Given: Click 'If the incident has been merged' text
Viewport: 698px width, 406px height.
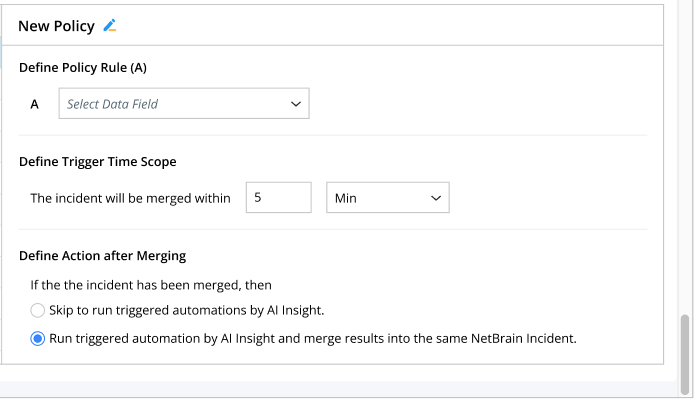Looking at the screenshot, I should pos(152,284).
